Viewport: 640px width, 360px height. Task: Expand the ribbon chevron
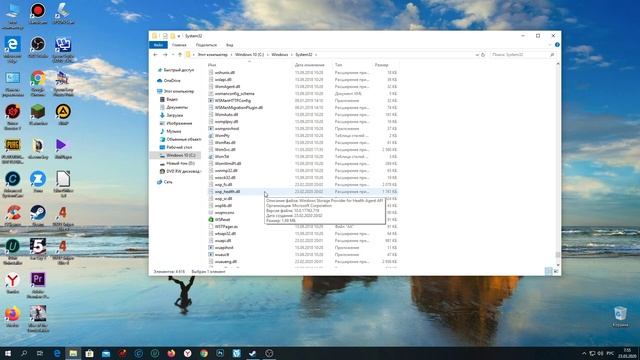[550, 45]
